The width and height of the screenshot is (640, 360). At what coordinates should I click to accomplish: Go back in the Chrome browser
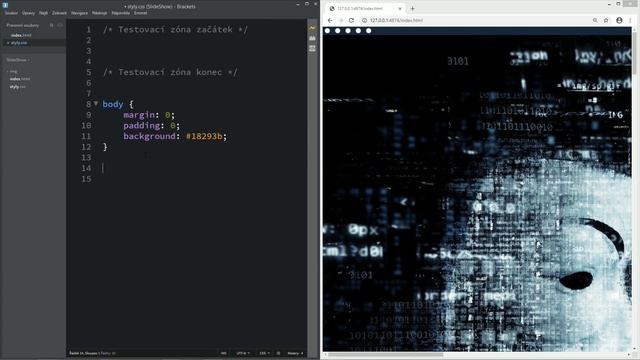tap(330, 20)
